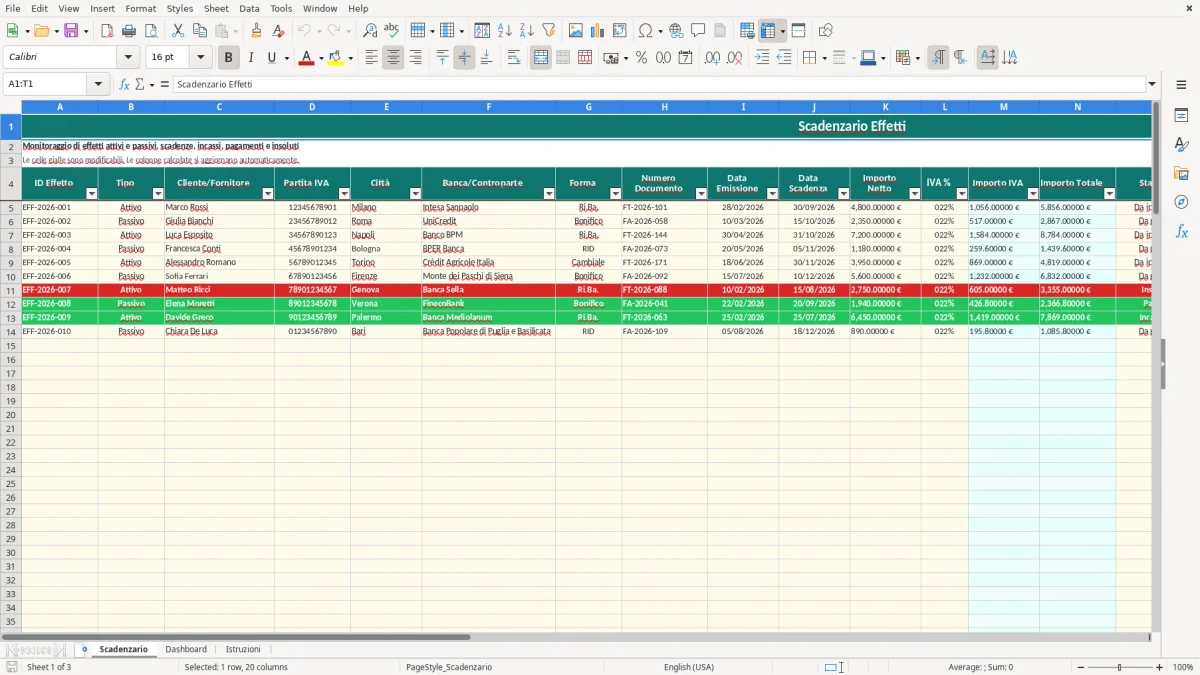The height and width of the screenshot is (675, 1200).
Task: Click the AutoFilter funnel icon
Action: click(x=548, y=31)
